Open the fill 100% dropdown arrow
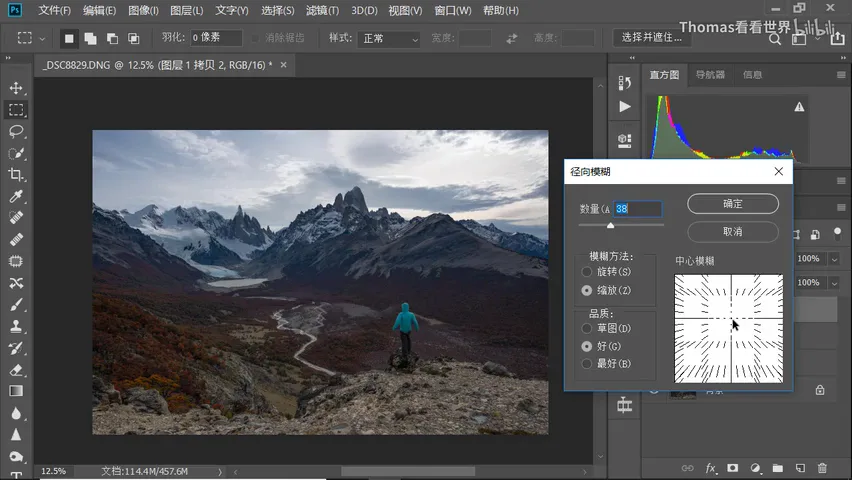This screenshot has height=480, width=852. coord(835,283)
